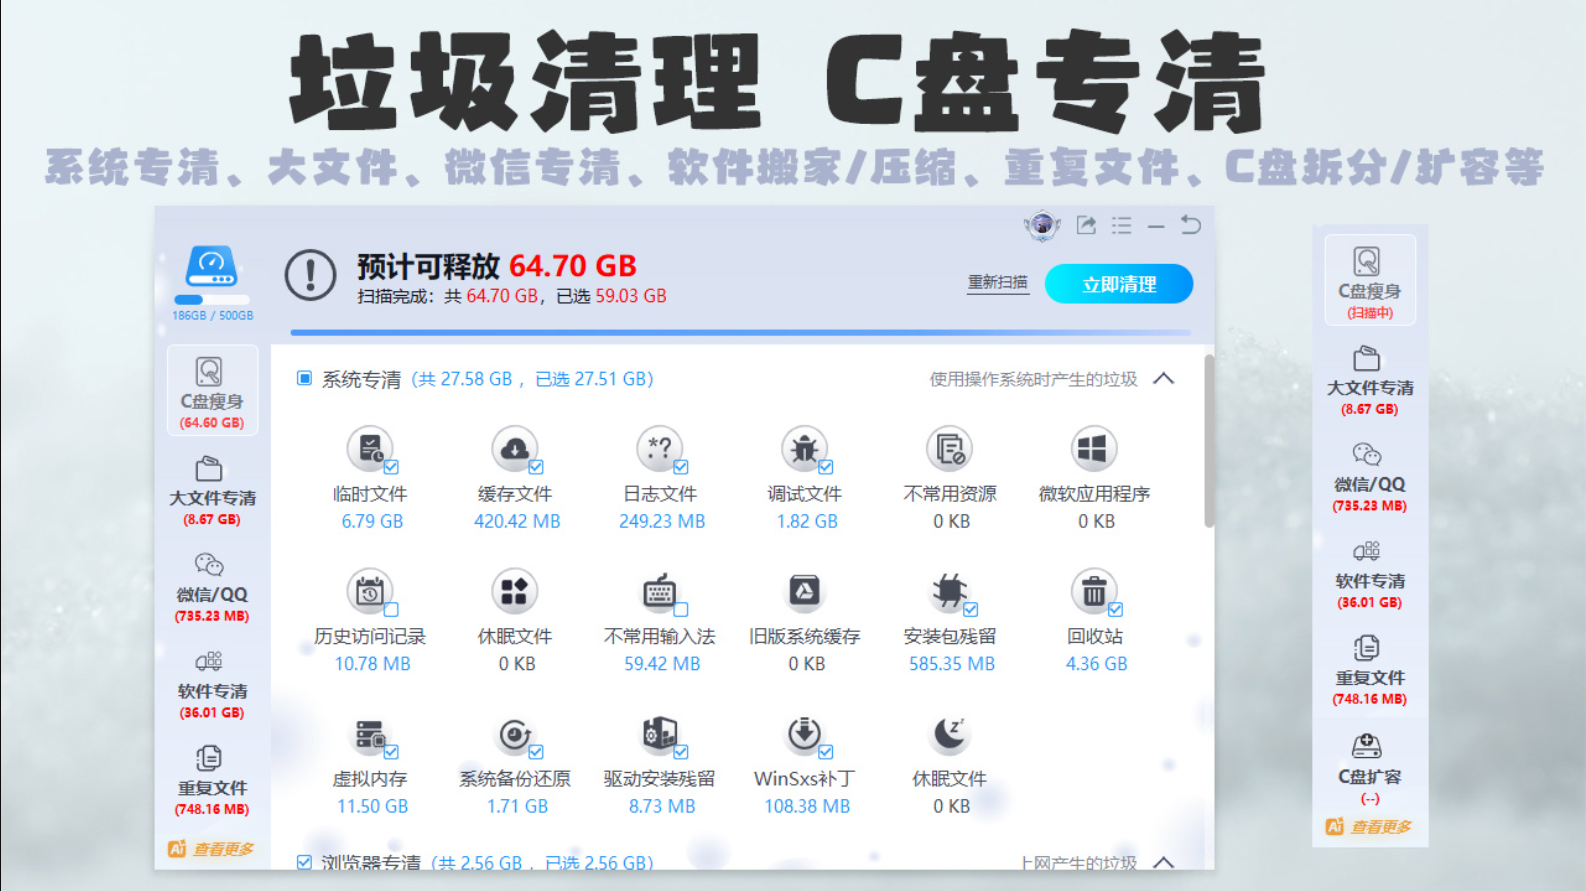
Task: Switch to left sidebar 重复文件 tab
Action: tap(212, 782)
